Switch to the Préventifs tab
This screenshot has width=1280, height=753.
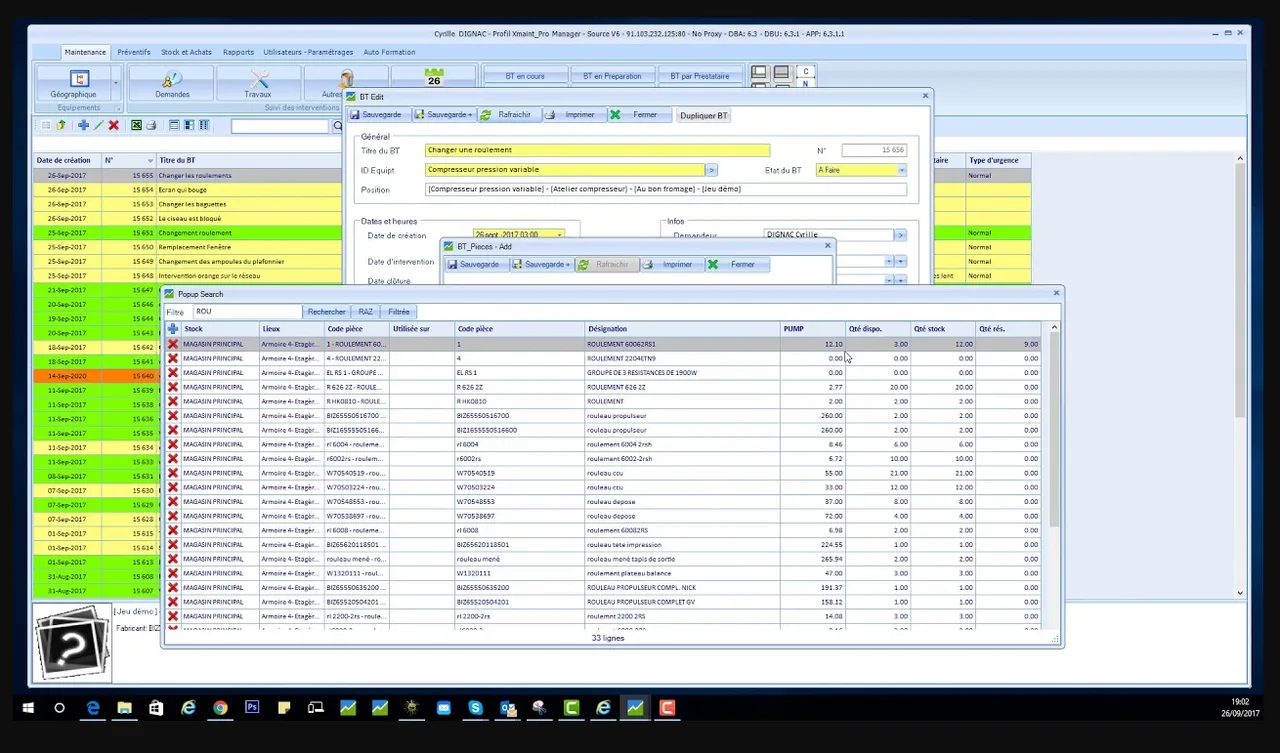point(134,52)
